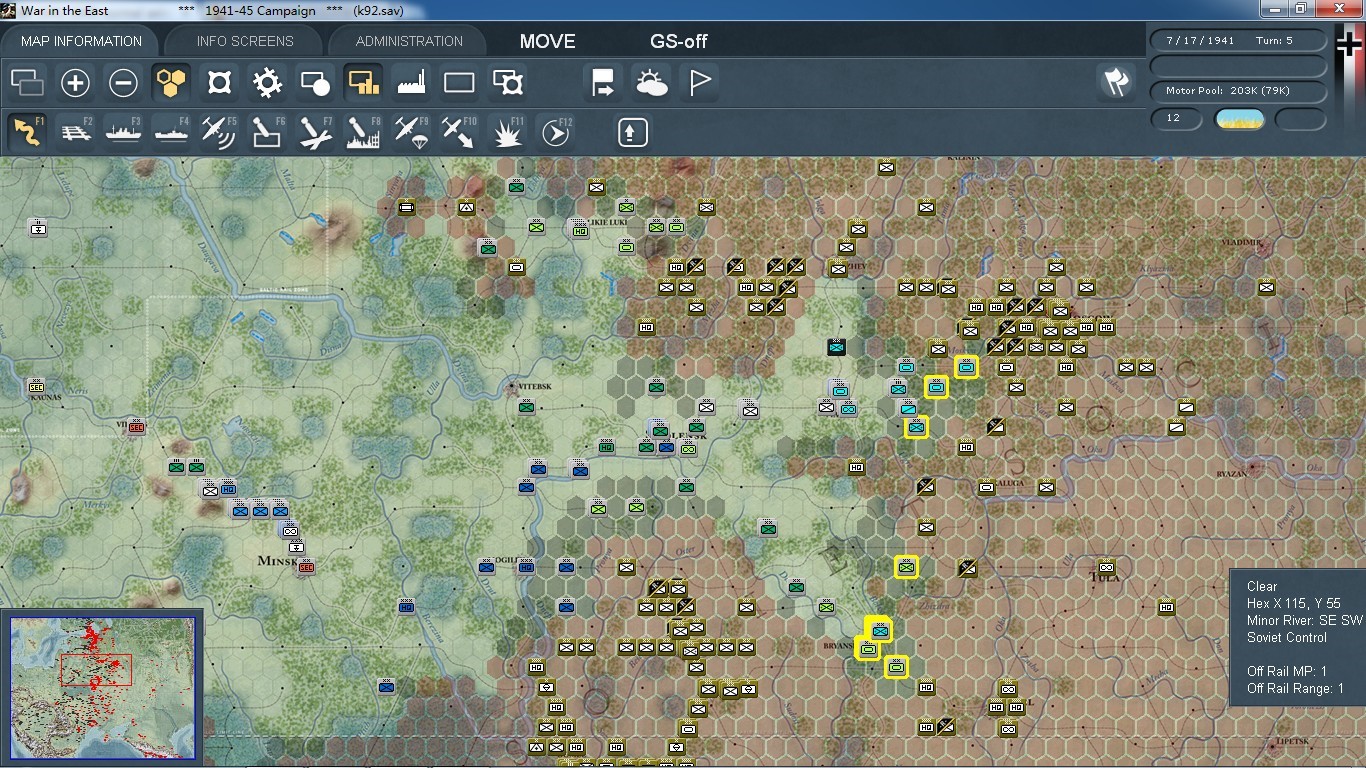
Task: Click the Ryazan city label on map
Action: 1233,473
